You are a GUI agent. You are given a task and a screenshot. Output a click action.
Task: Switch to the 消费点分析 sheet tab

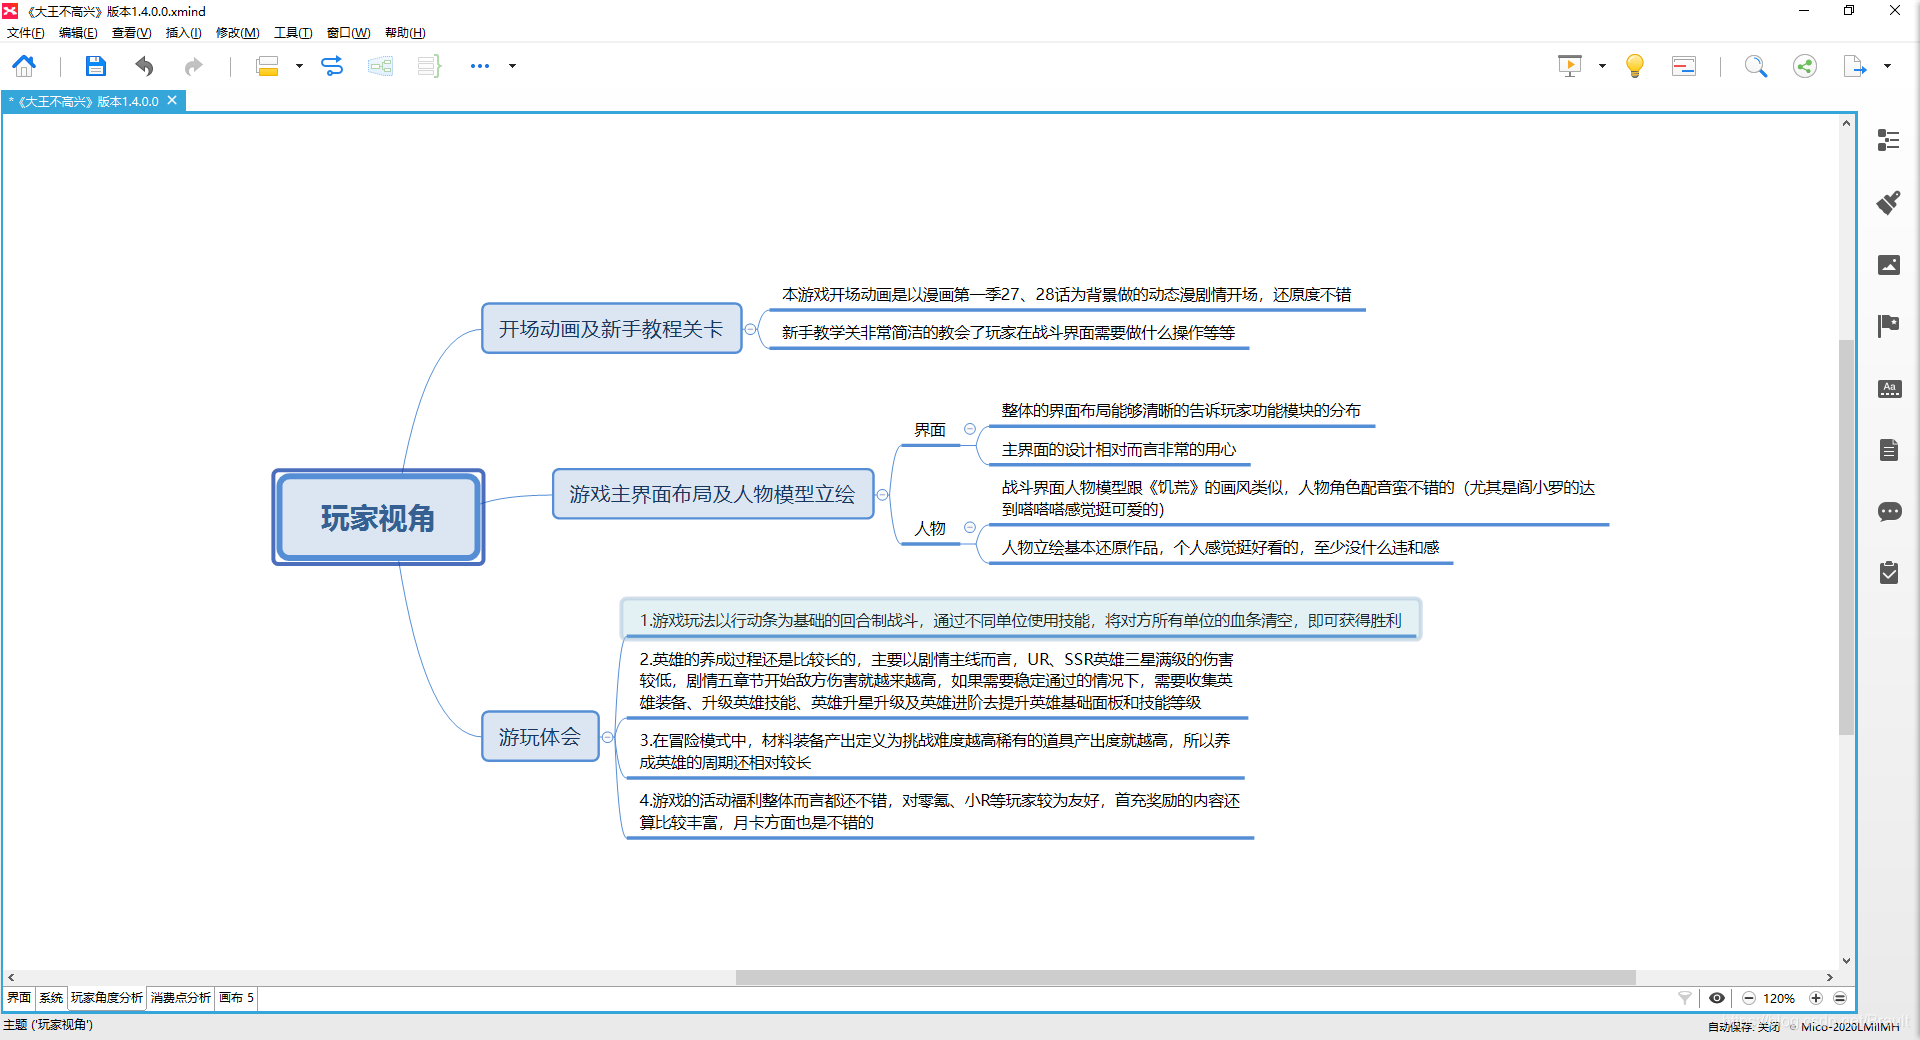181,998
